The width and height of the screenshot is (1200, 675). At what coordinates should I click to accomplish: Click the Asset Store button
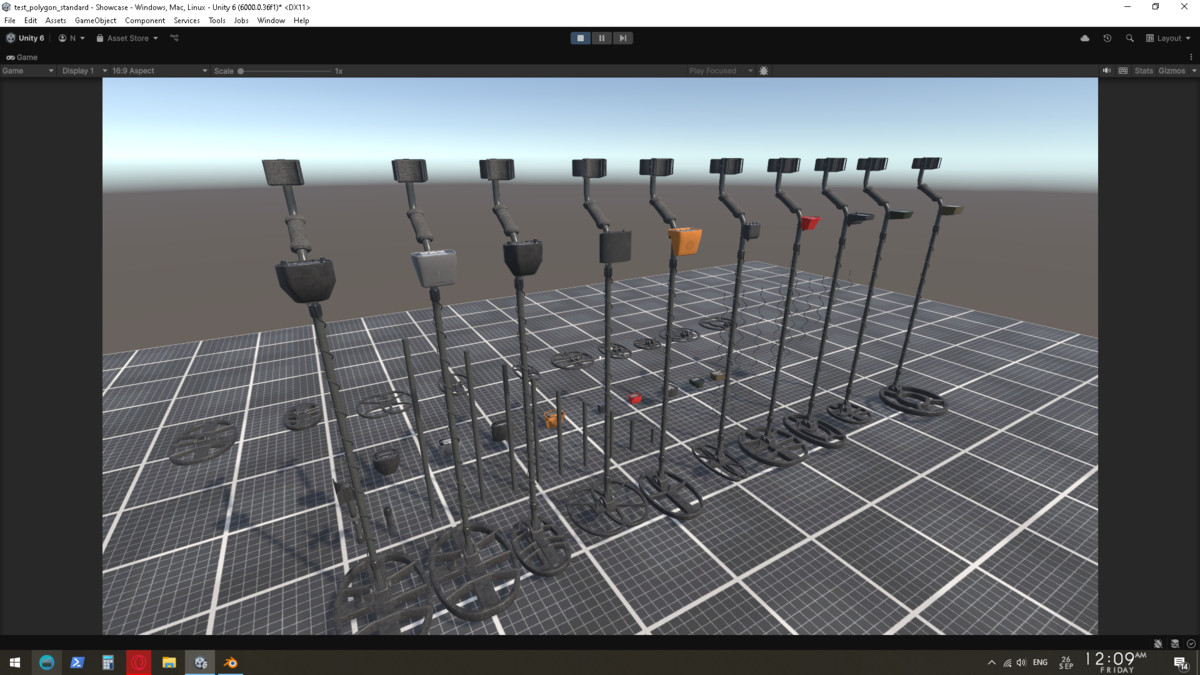(127, 38)
